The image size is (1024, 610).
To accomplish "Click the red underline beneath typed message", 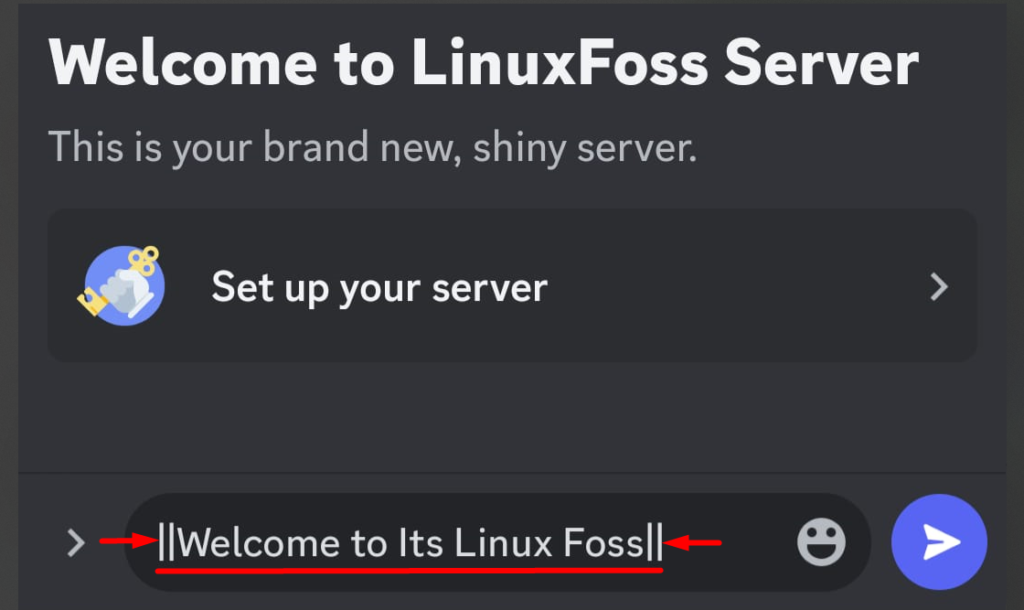I will pyautogui.click(x=409, y=571).
